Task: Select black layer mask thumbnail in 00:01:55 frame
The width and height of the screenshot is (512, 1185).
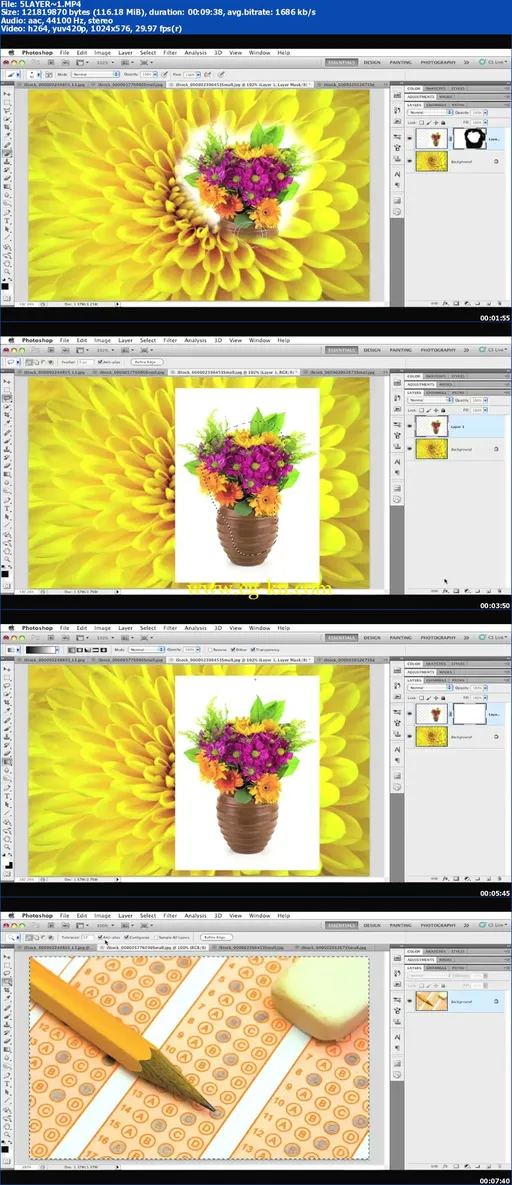Action: coord(470,138)
